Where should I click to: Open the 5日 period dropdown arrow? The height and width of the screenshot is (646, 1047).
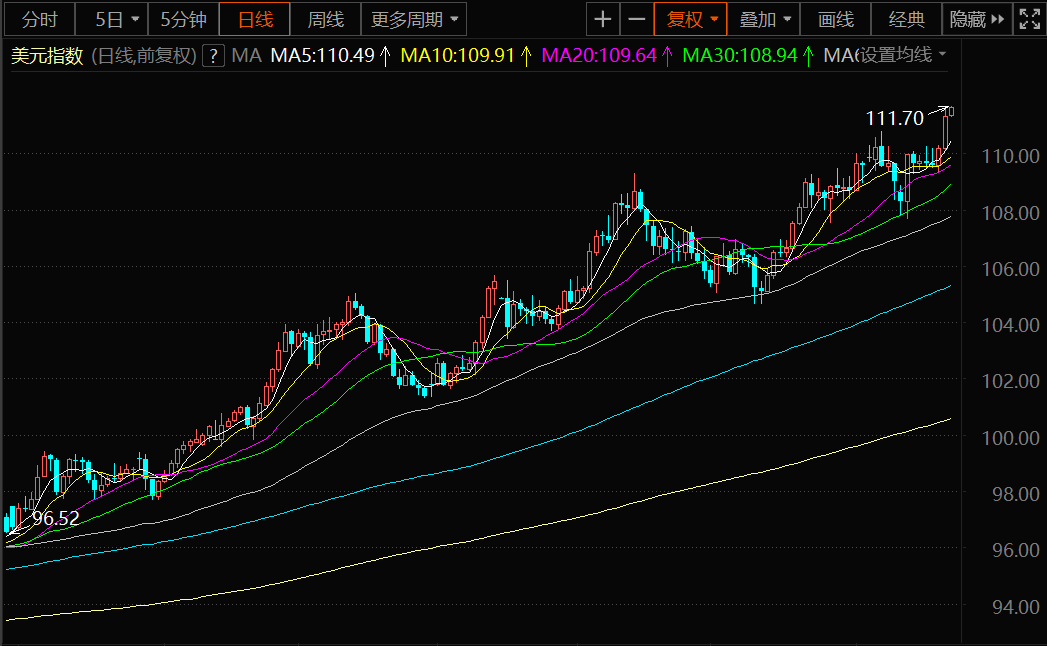132,19
